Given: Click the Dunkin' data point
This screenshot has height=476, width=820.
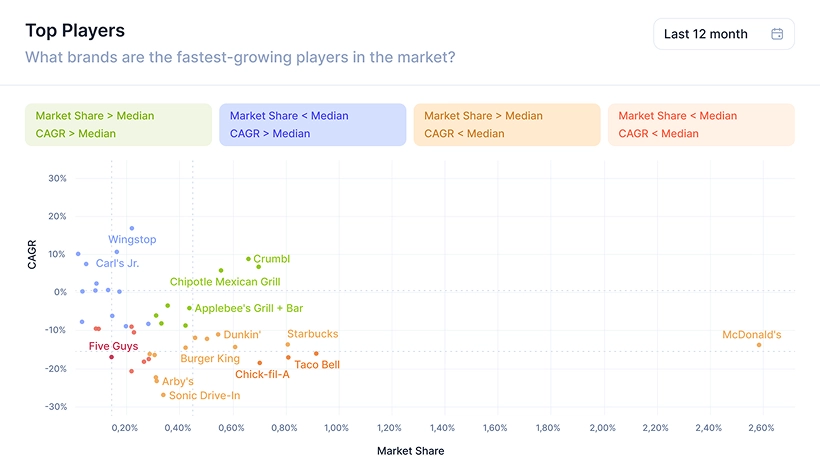Looking at the screenshot, I should (x=218, y=335).
